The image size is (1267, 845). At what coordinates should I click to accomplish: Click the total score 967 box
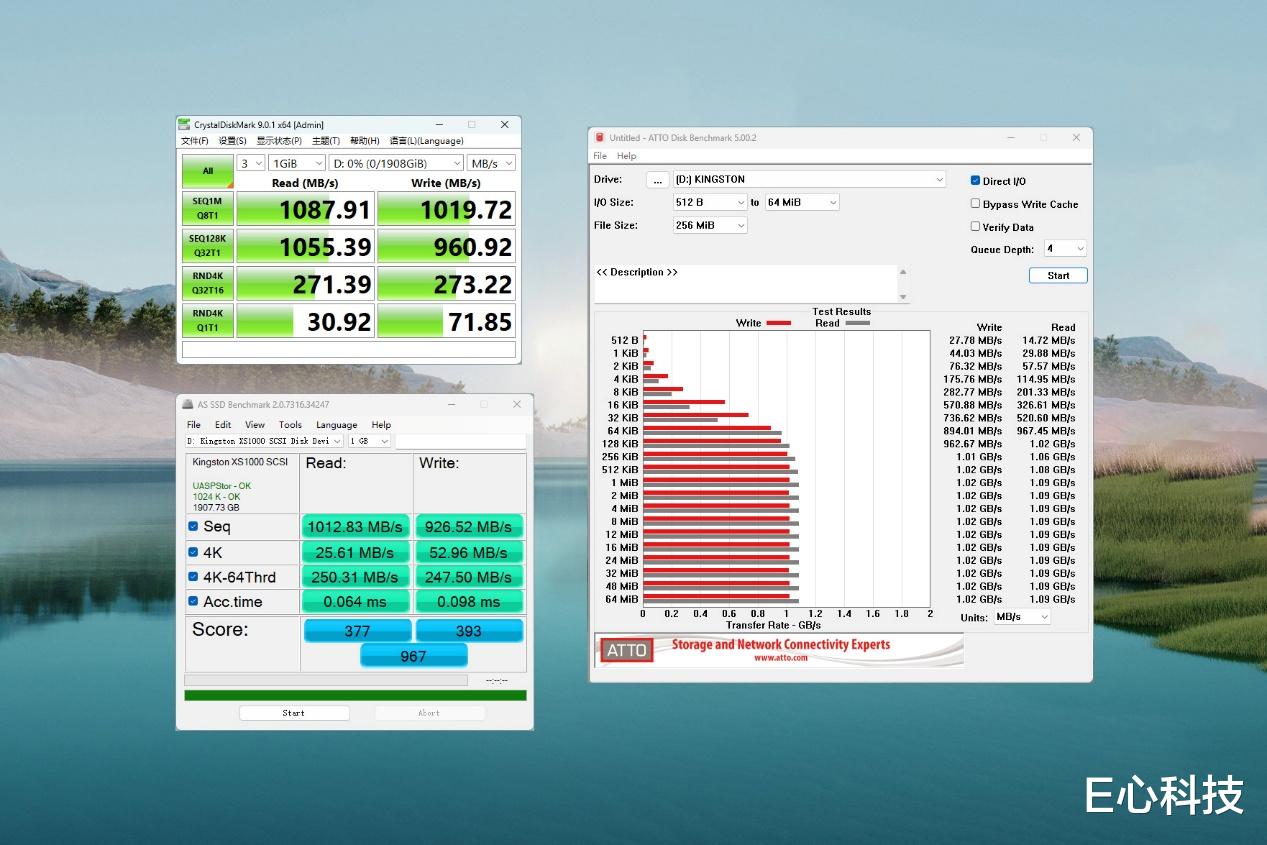click(x=413, y=656)
